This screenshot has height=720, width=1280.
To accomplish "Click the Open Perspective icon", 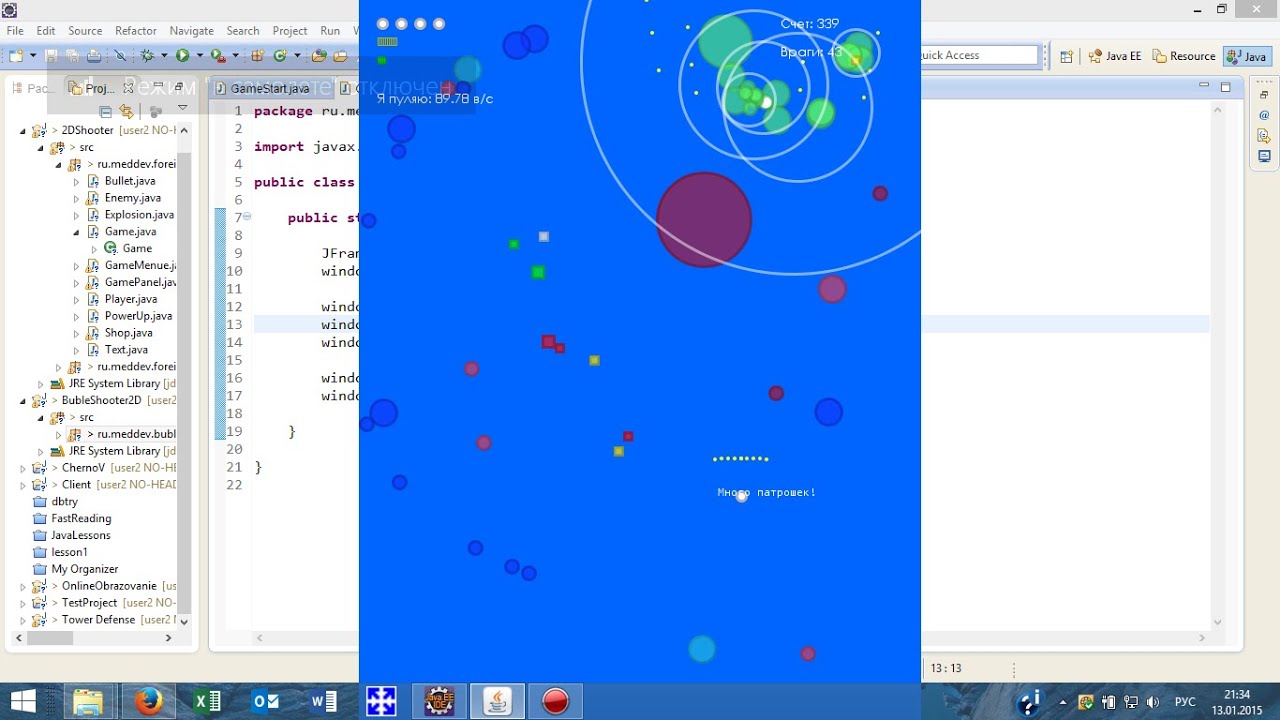I will (1066, 56).
